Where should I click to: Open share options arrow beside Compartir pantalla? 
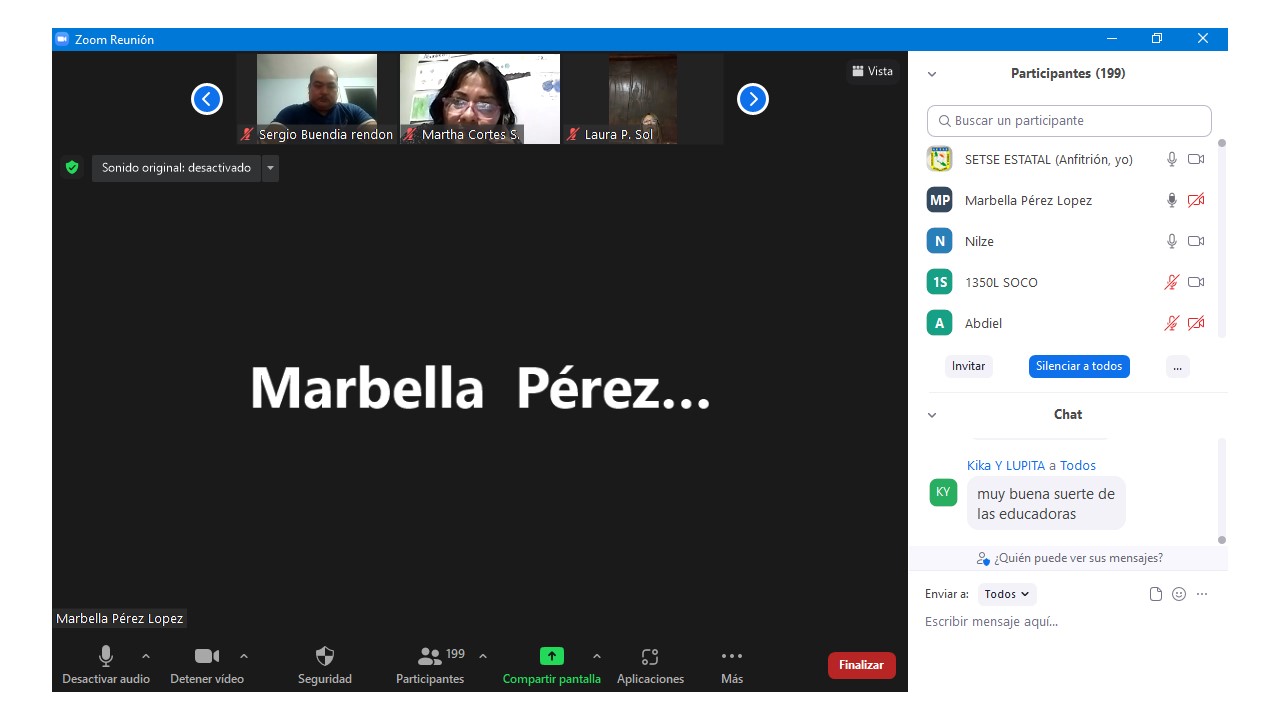coord(597,657)
